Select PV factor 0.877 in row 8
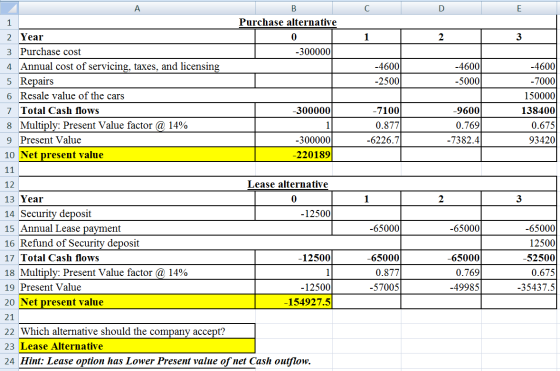Viewport: 560px width, 371px height. pos(366,125)
